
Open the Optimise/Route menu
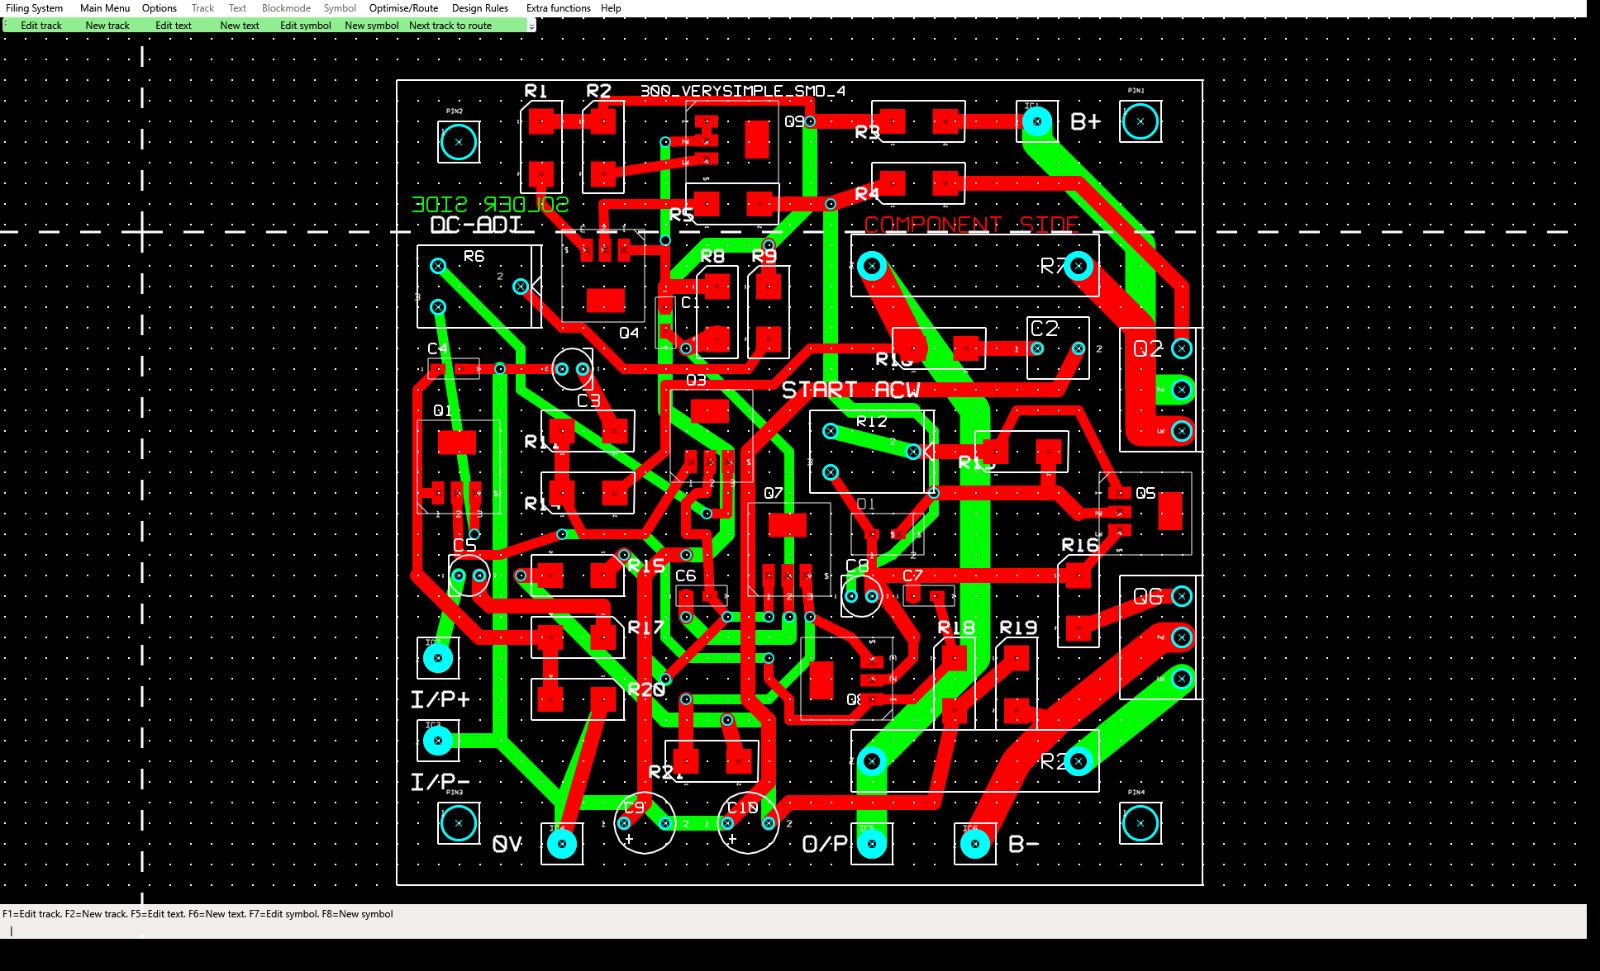point(403,8)
